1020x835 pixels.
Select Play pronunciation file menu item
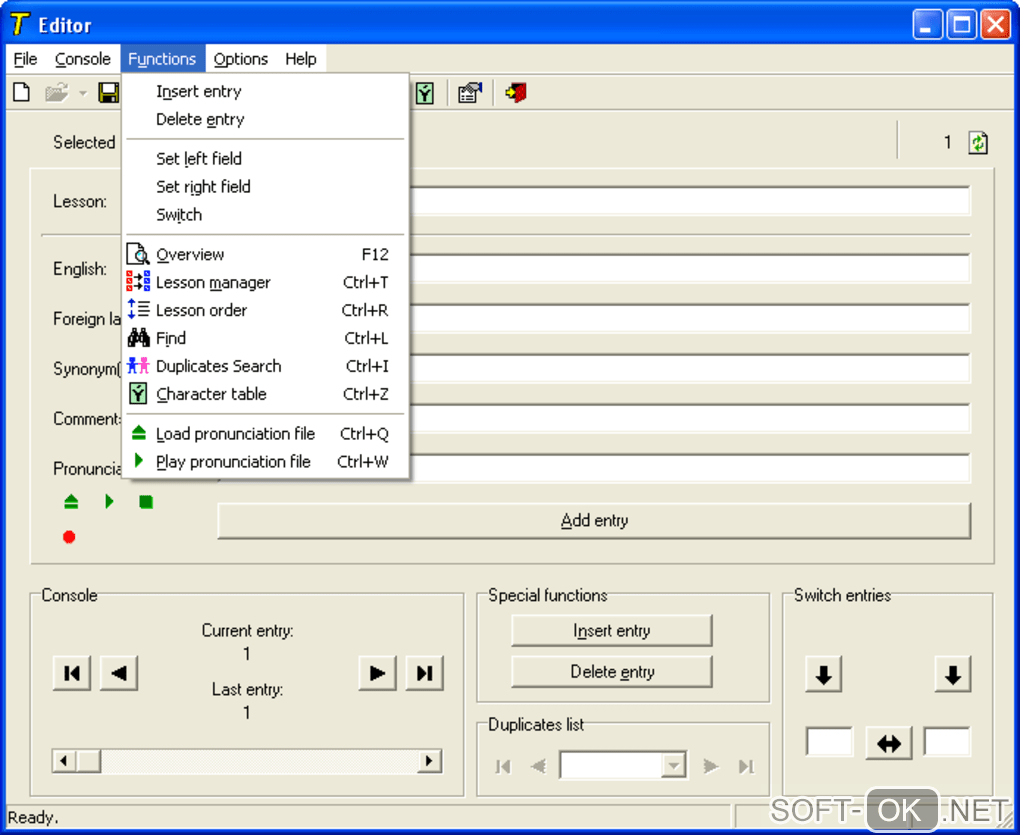pyautogui.click(x=233, y=462)
